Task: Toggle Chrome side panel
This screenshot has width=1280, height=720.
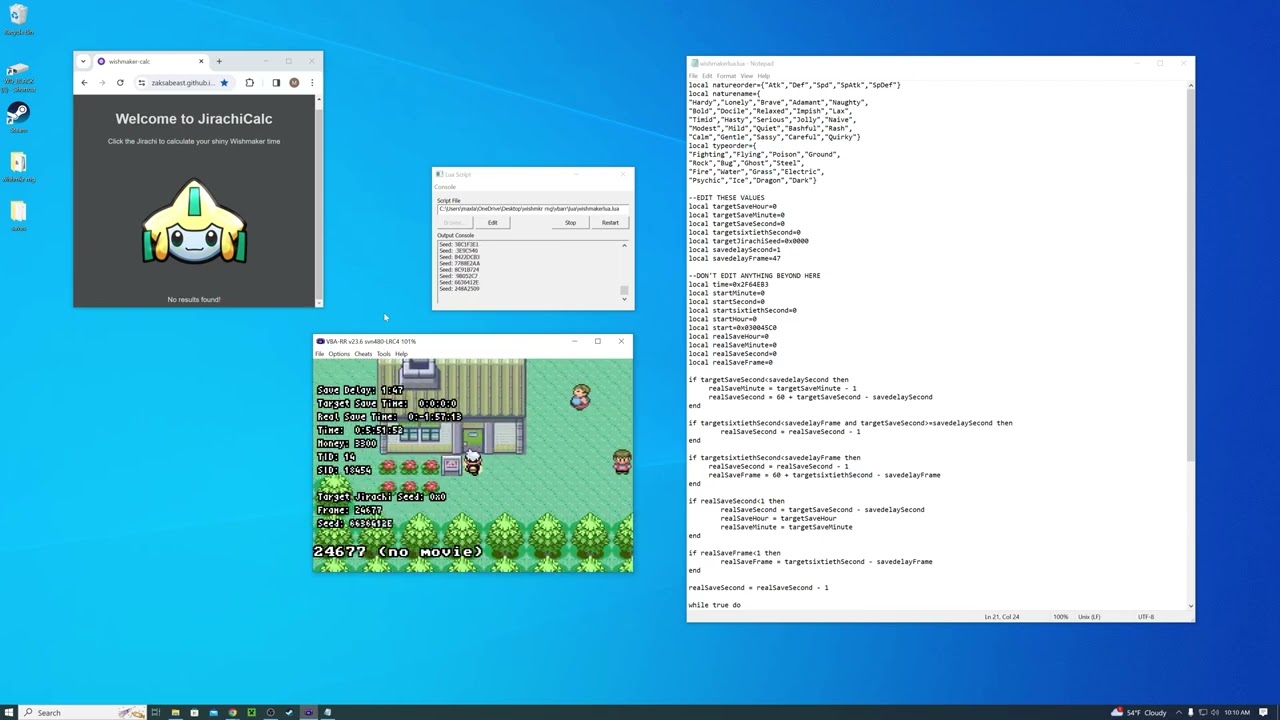Action: pos(276,83)
